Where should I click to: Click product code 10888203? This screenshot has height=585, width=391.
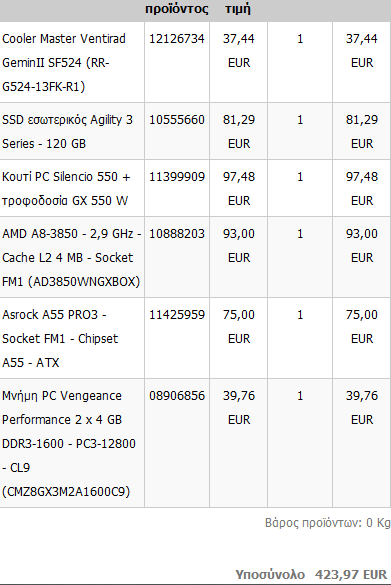177,234
